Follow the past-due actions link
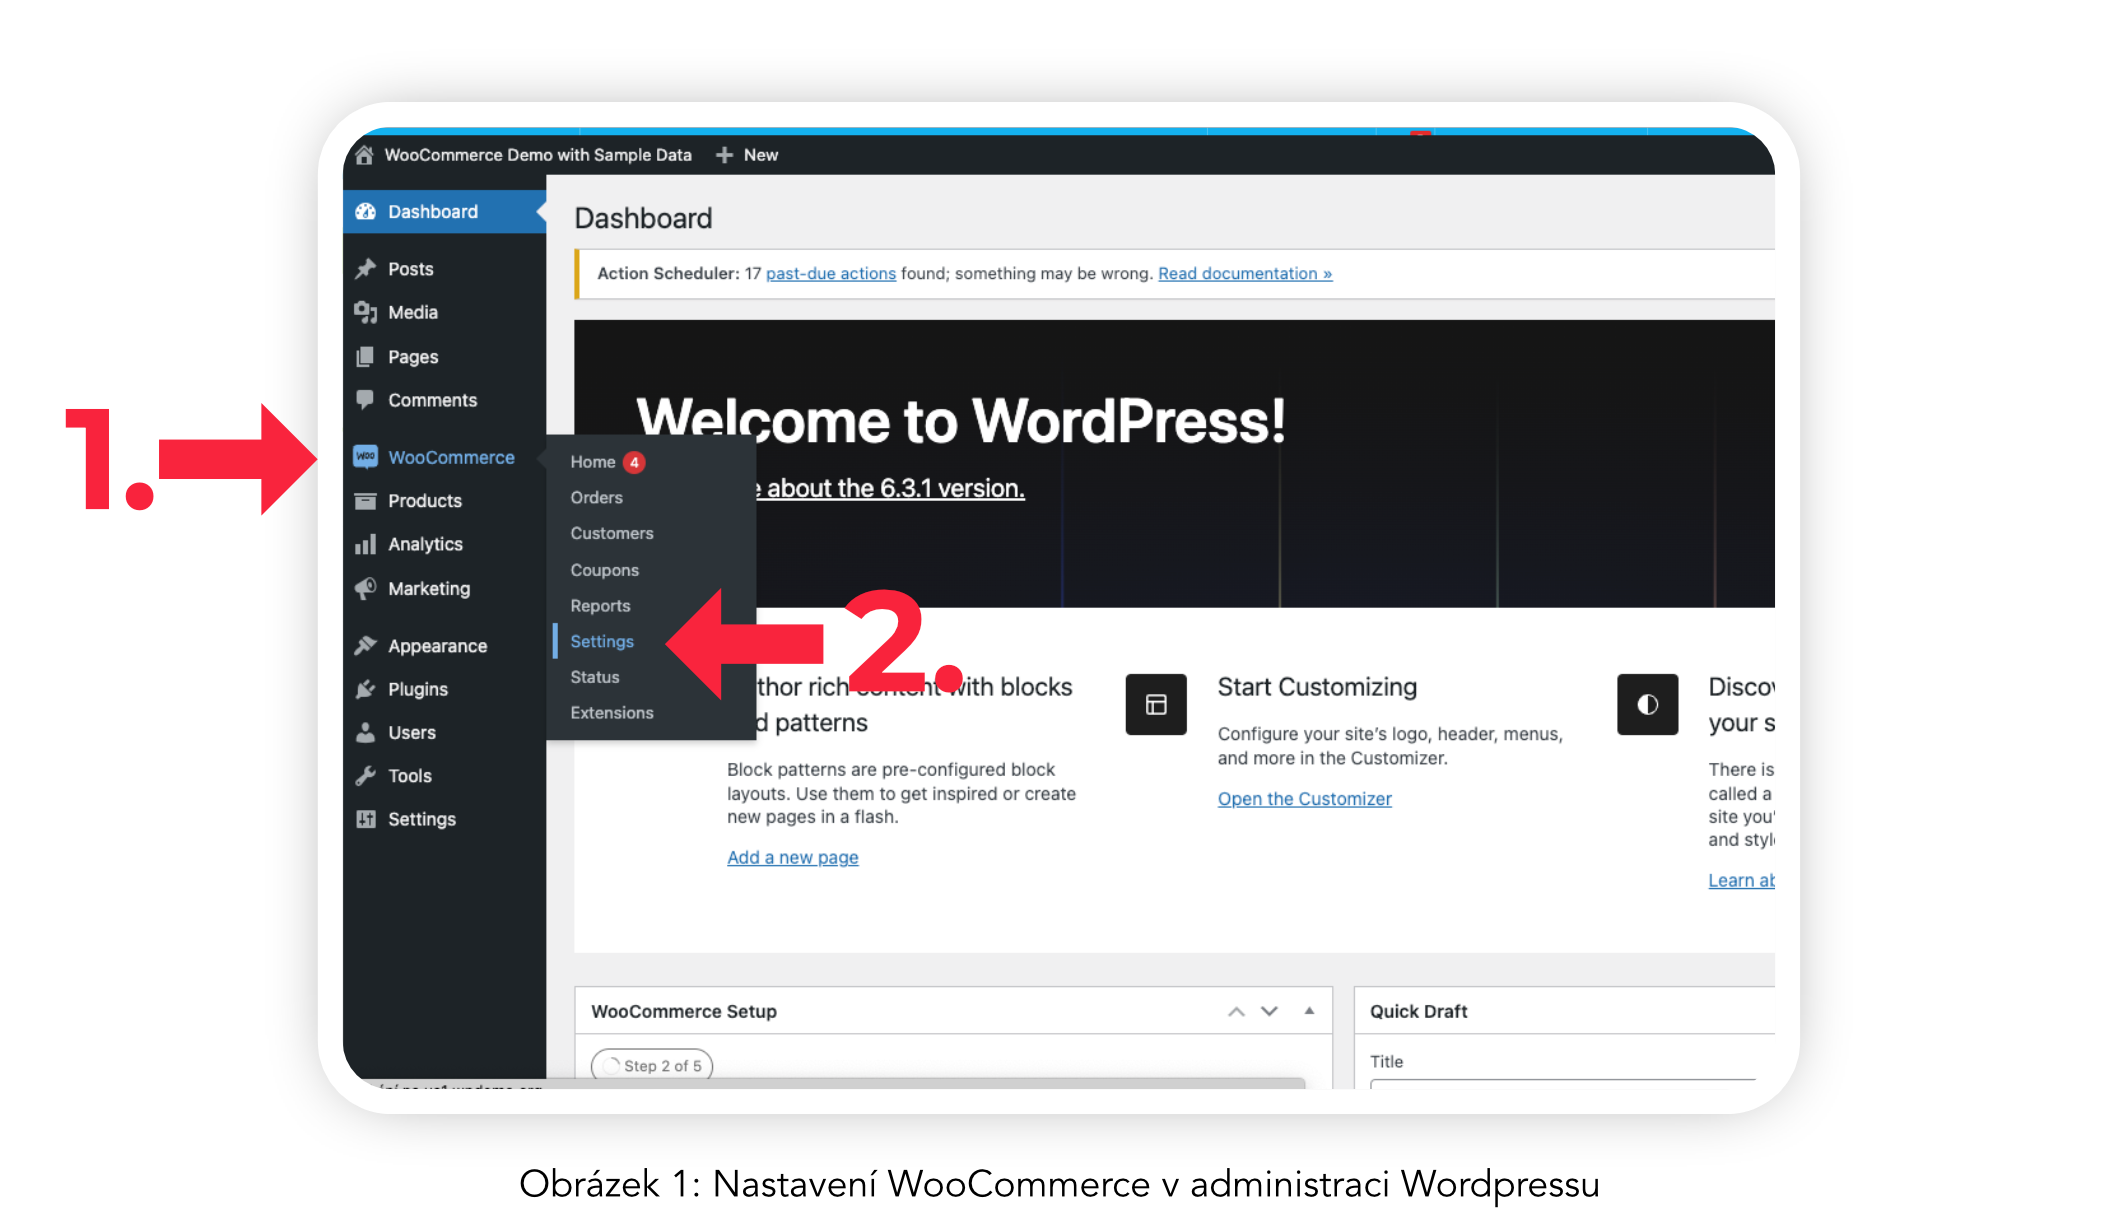The width and height of the screenshot is (2119, 1224). point(831,273)
